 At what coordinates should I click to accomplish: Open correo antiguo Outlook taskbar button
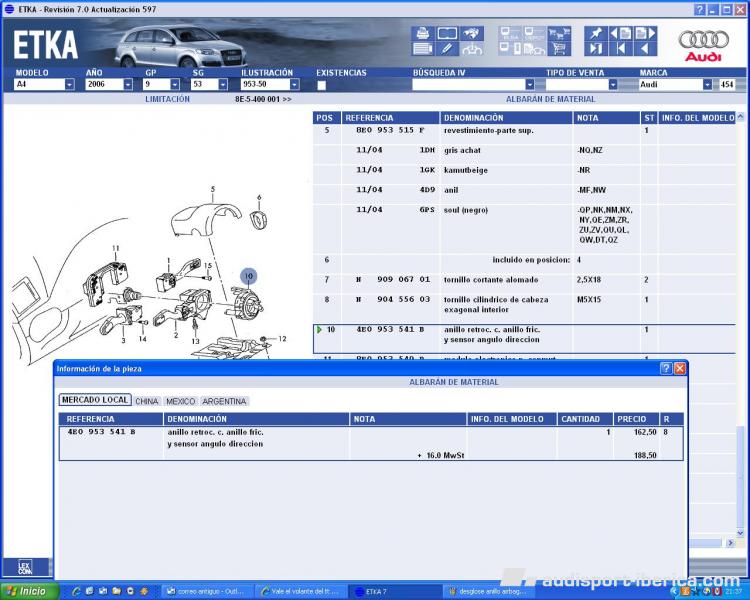(208, 591)
